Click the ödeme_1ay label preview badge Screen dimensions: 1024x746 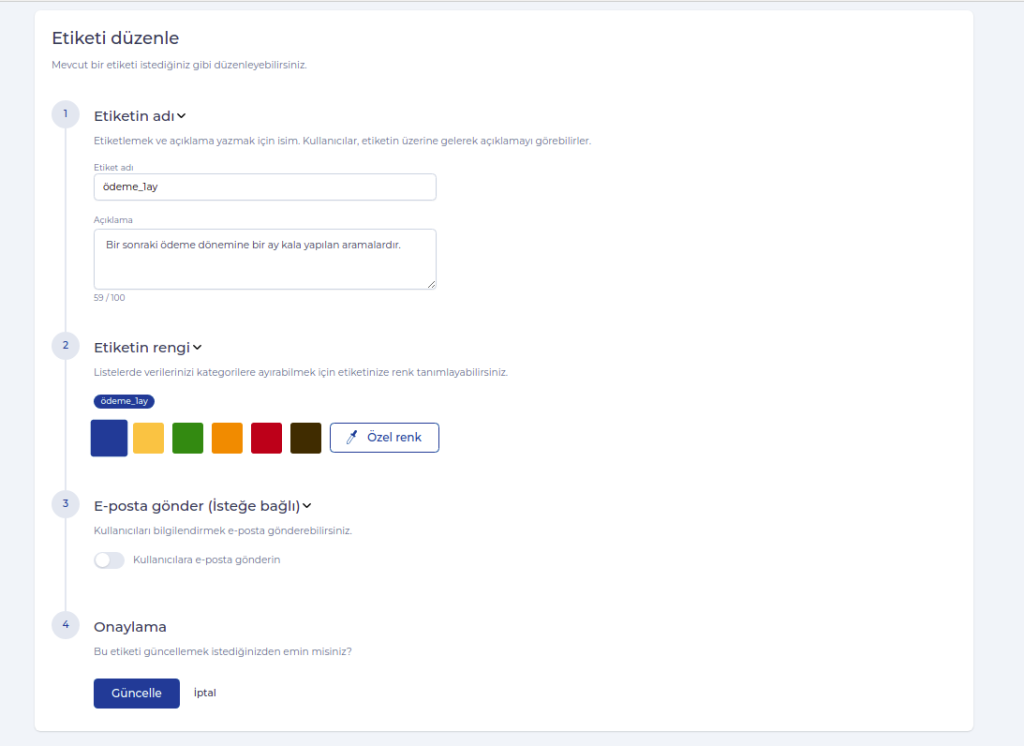(x=124, y=401)
